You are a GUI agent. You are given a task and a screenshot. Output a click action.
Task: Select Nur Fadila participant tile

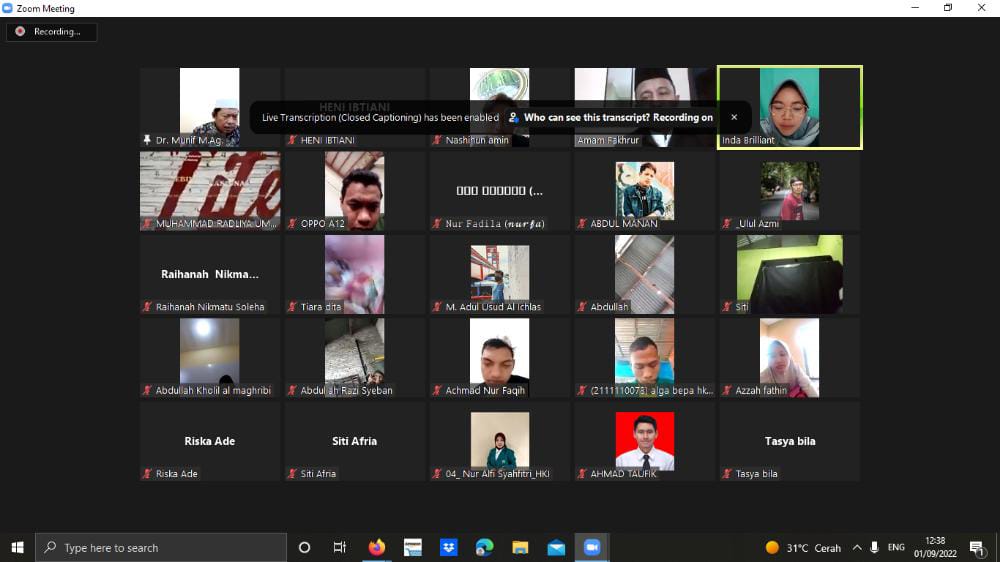(499, 191)
